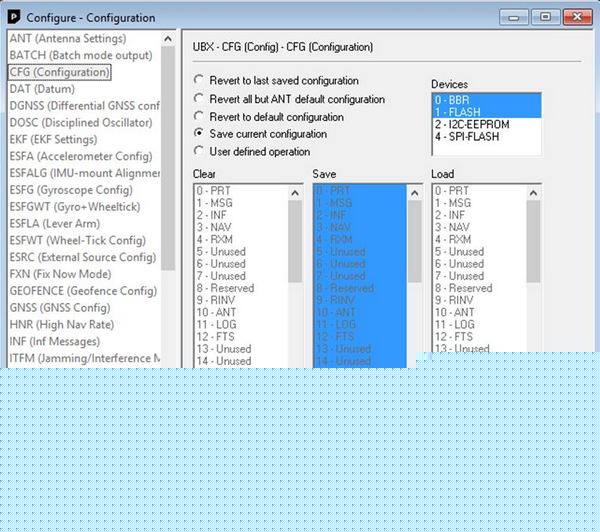
Task: Select 4 - RXM in Save list
Action: pos(337,240)
